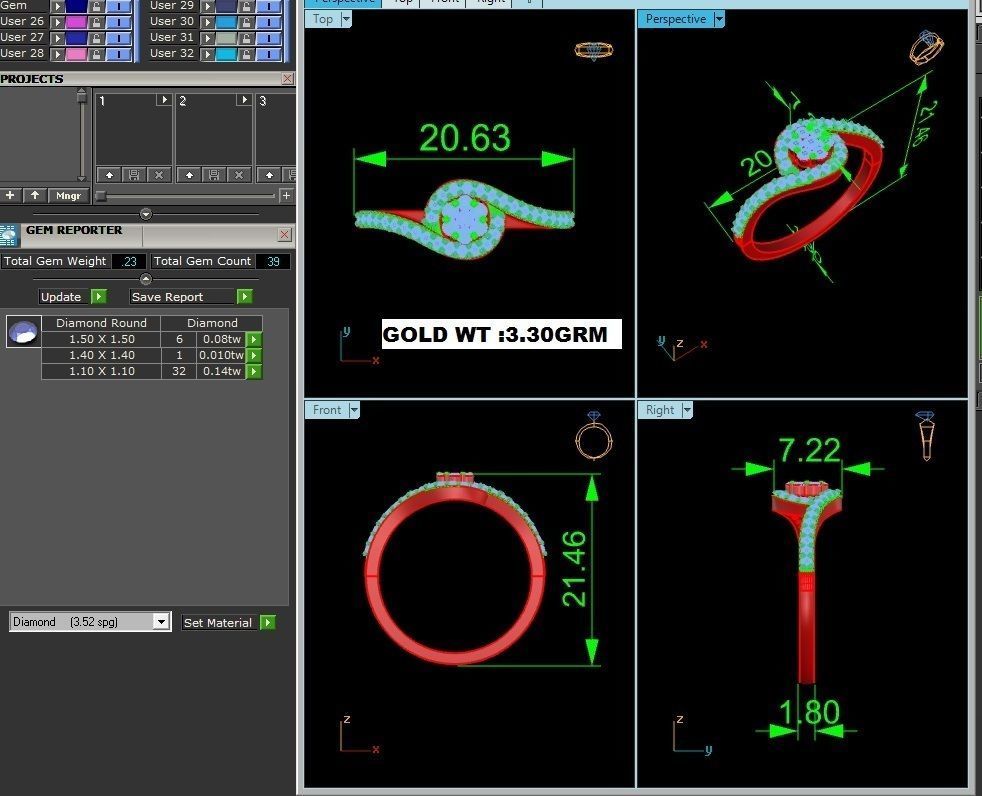Expand arrow next to User 31 layer
Screen dimensions: 982x796
(x=207, y=38)
